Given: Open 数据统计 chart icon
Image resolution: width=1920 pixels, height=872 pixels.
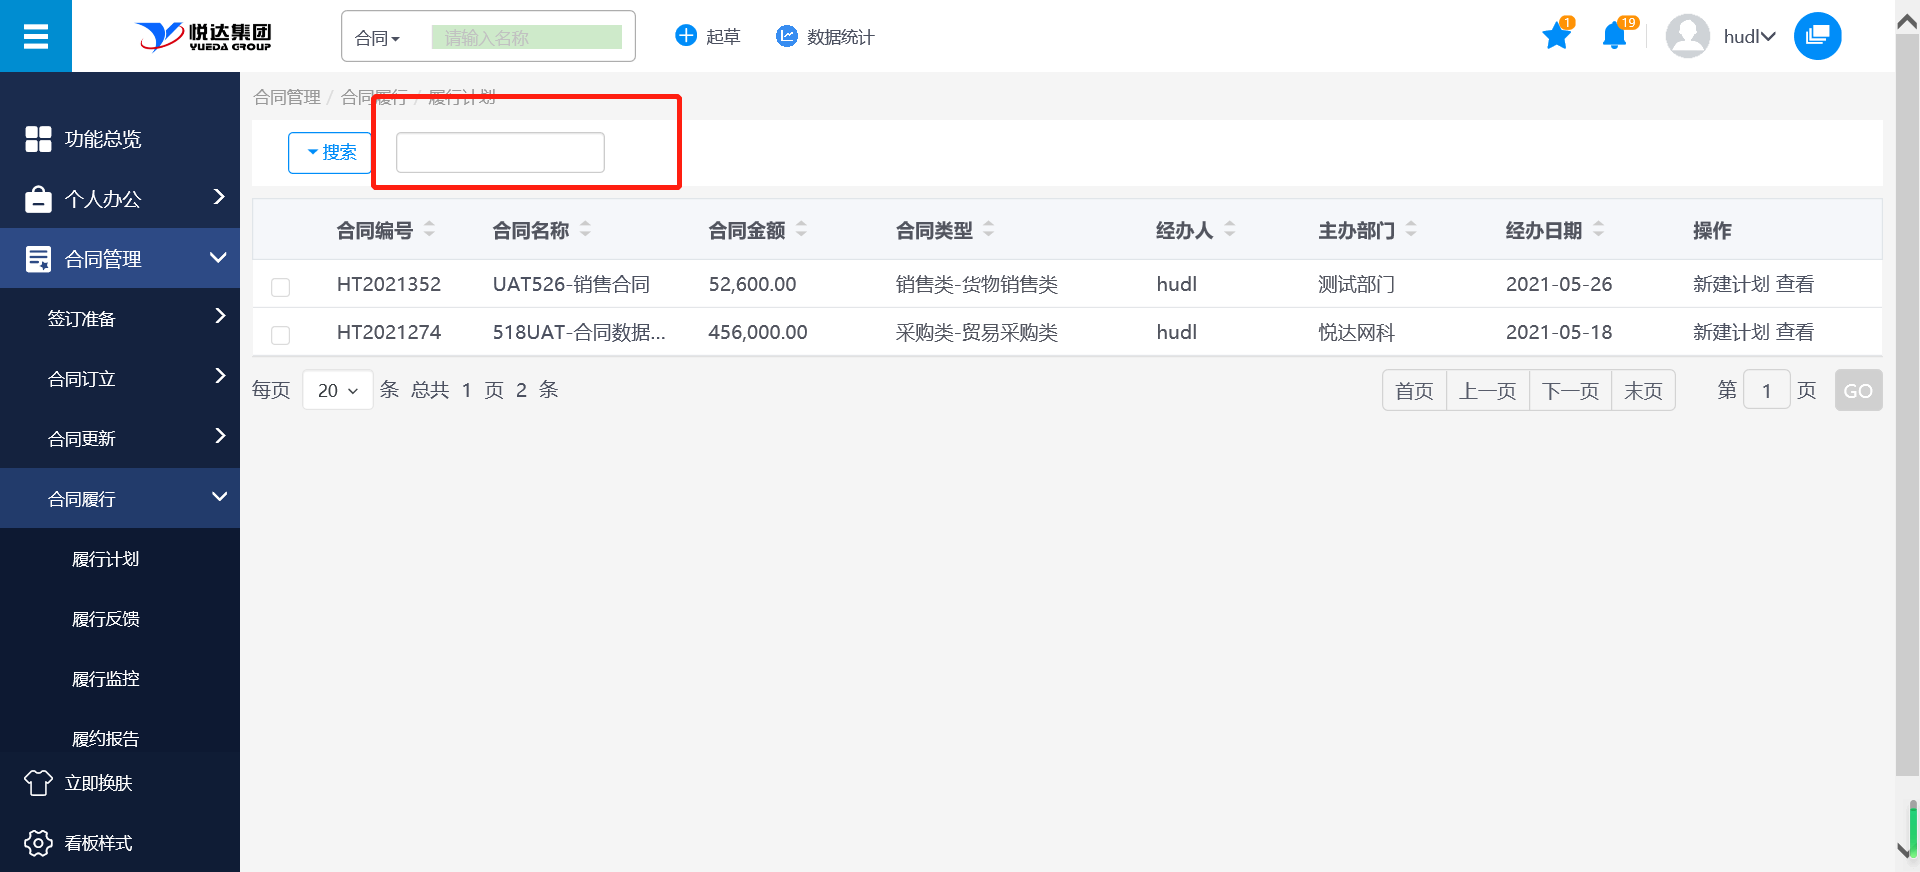Looking at the screenshot, I should coord(787,36).
